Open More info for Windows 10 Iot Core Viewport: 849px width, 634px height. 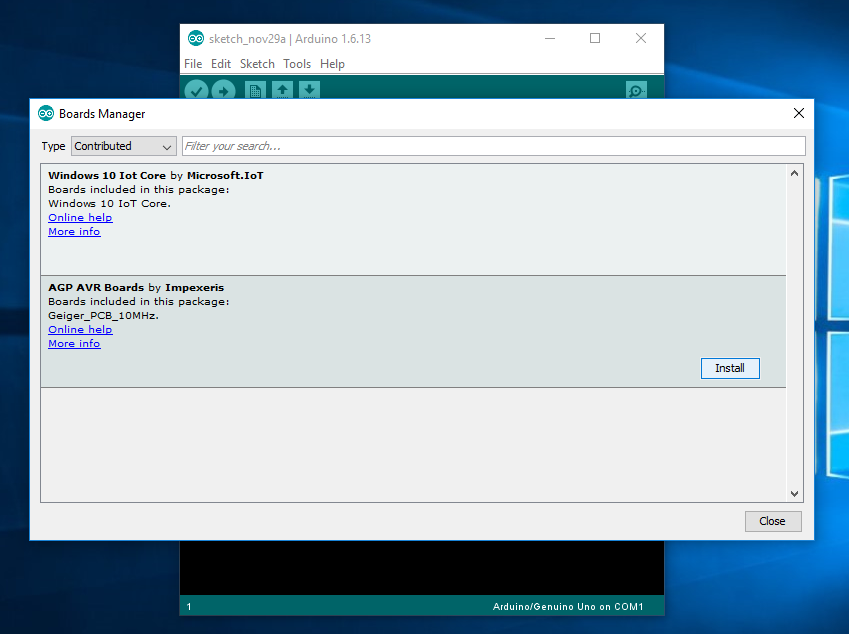tap(74, 231)
